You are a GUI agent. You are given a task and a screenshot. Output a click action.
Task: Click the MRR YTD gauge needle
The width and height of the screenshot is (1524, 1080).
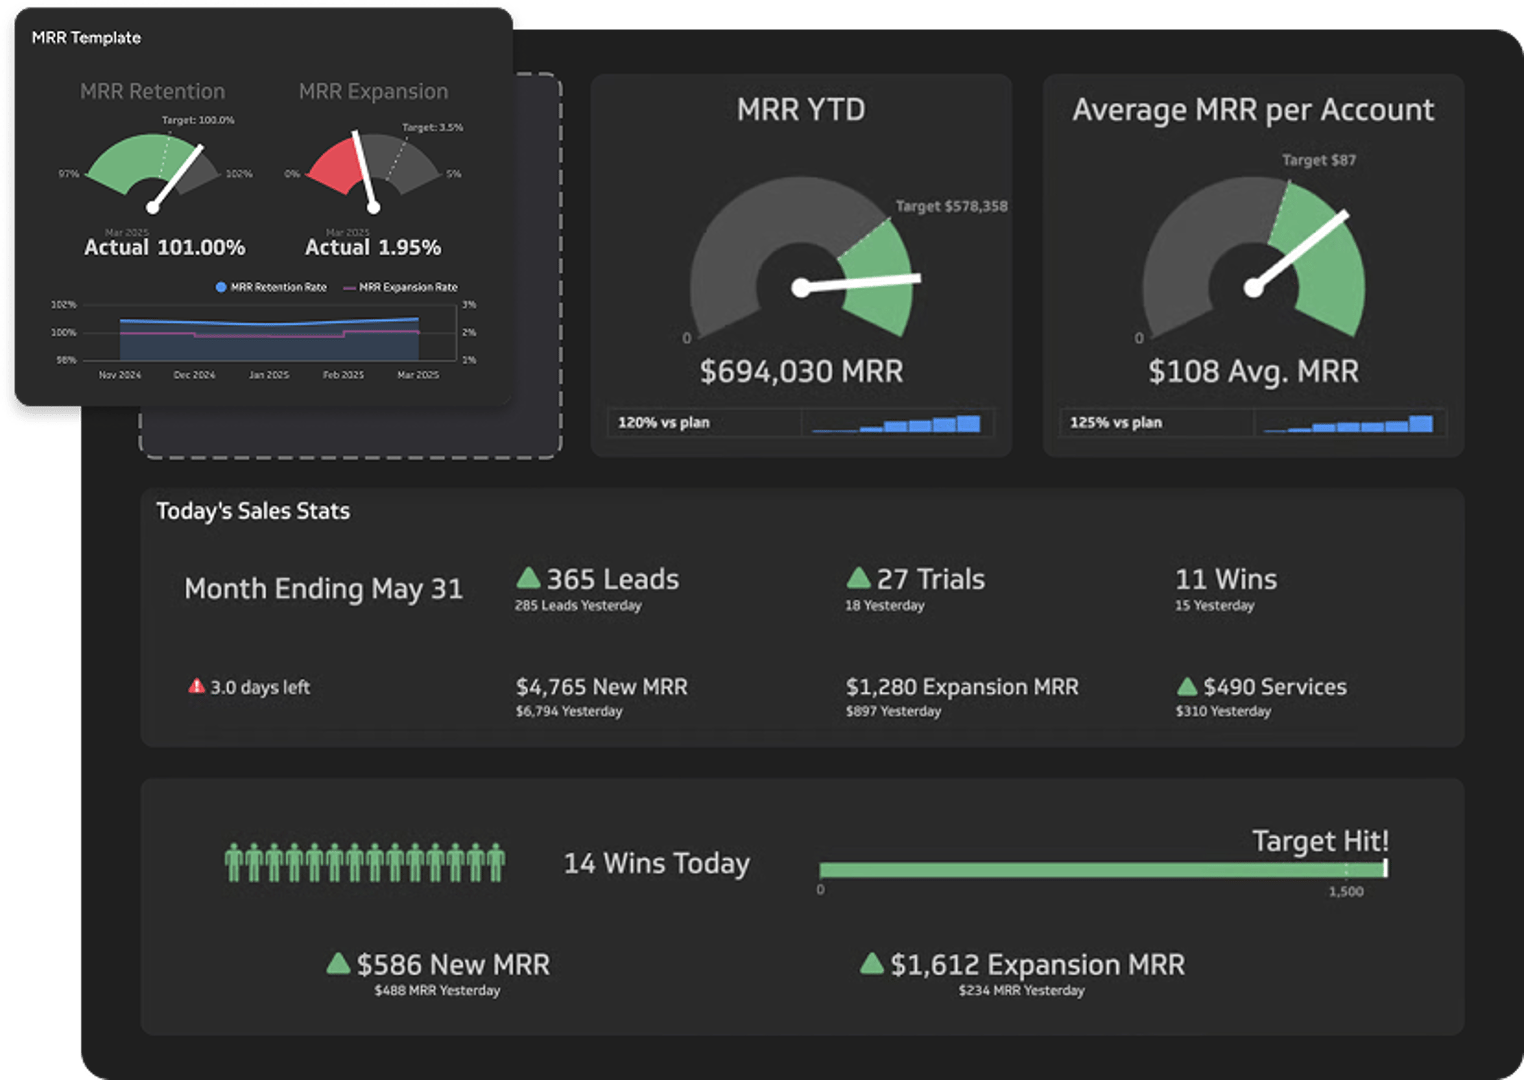tap(858, 284)
